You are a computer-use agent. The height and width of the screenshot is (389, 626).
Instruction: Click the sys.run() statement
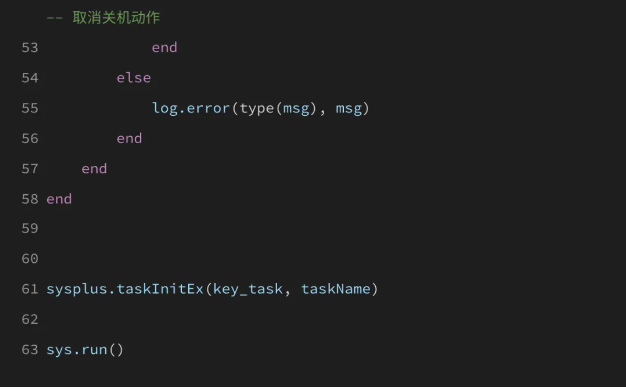85,350
